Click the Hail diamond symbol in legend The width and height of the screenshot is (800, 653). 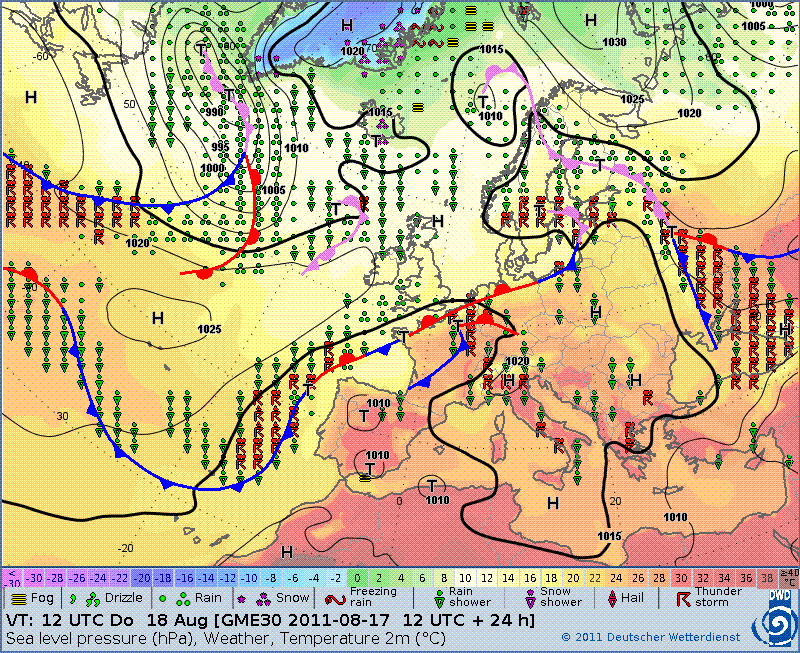coord(612,598)
